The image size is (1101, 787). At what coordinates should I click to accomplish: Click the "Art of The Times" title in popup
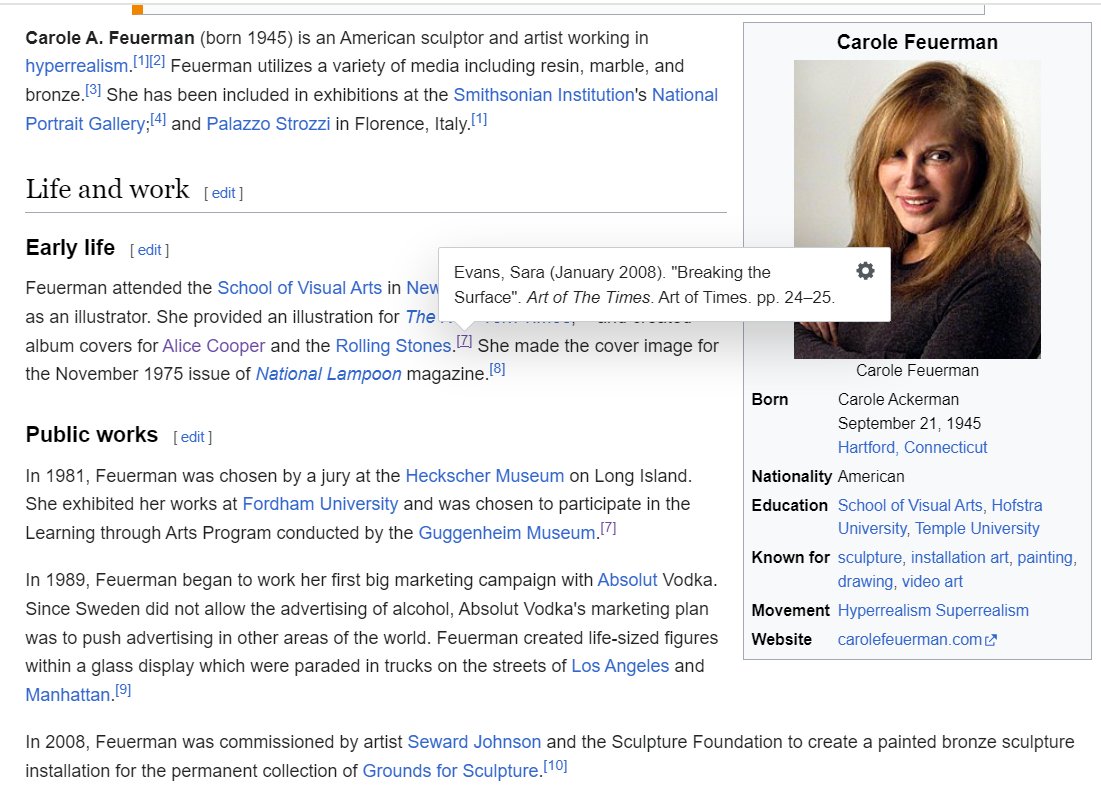(x=588, y=298)
